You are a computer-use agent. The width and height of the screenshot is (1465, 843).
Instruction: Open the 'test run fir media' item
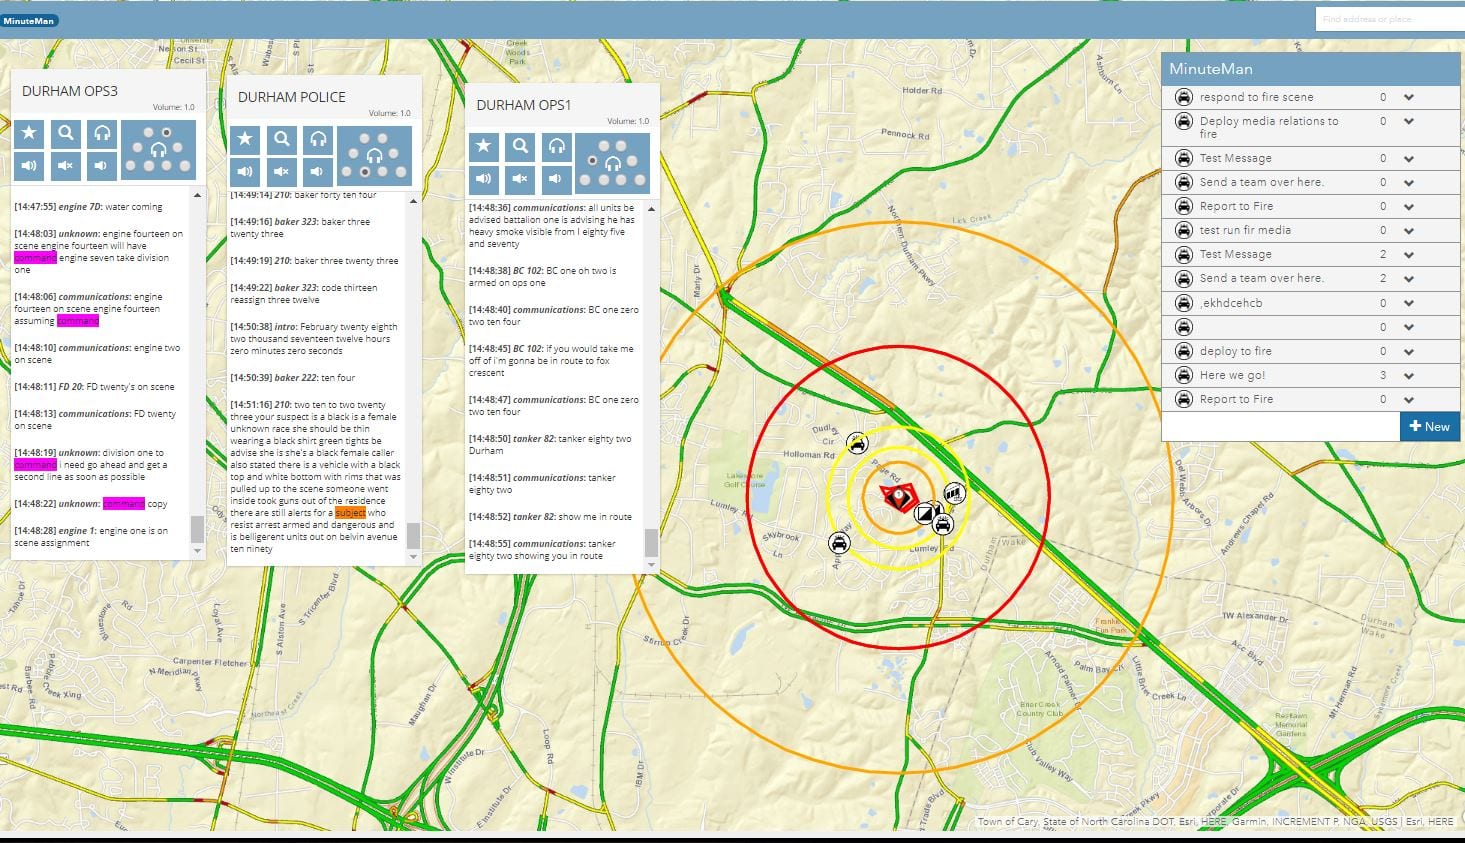[1245, 230]
